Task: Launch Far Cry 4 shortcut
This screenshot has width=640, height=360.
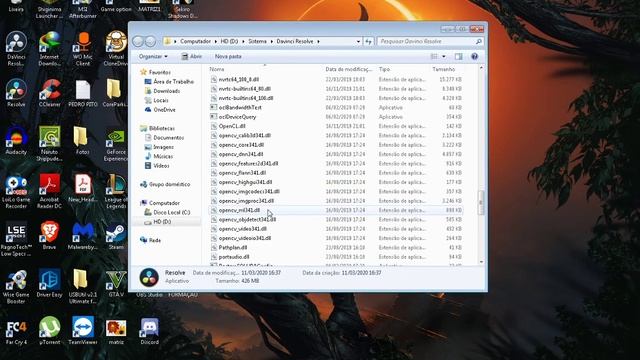Action: click(16, 331)
